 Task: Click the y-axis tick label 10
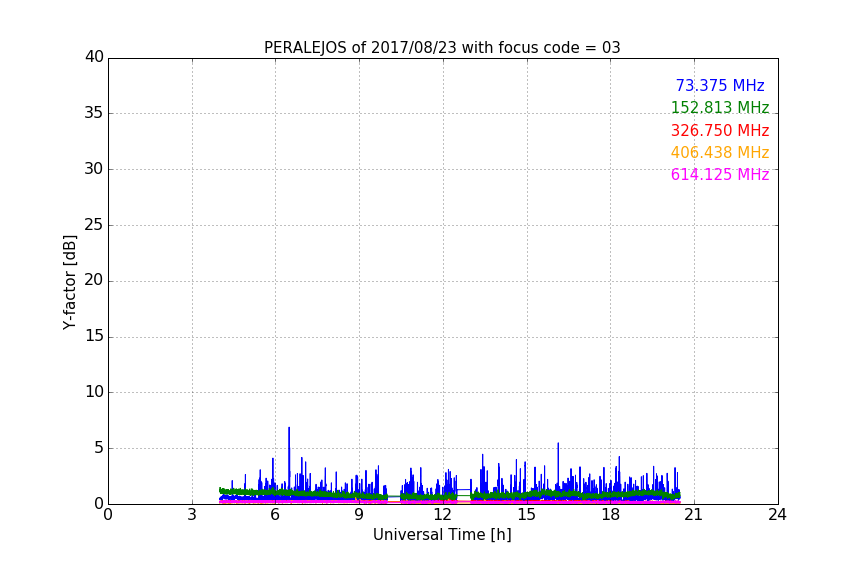[x=94, y=392]
